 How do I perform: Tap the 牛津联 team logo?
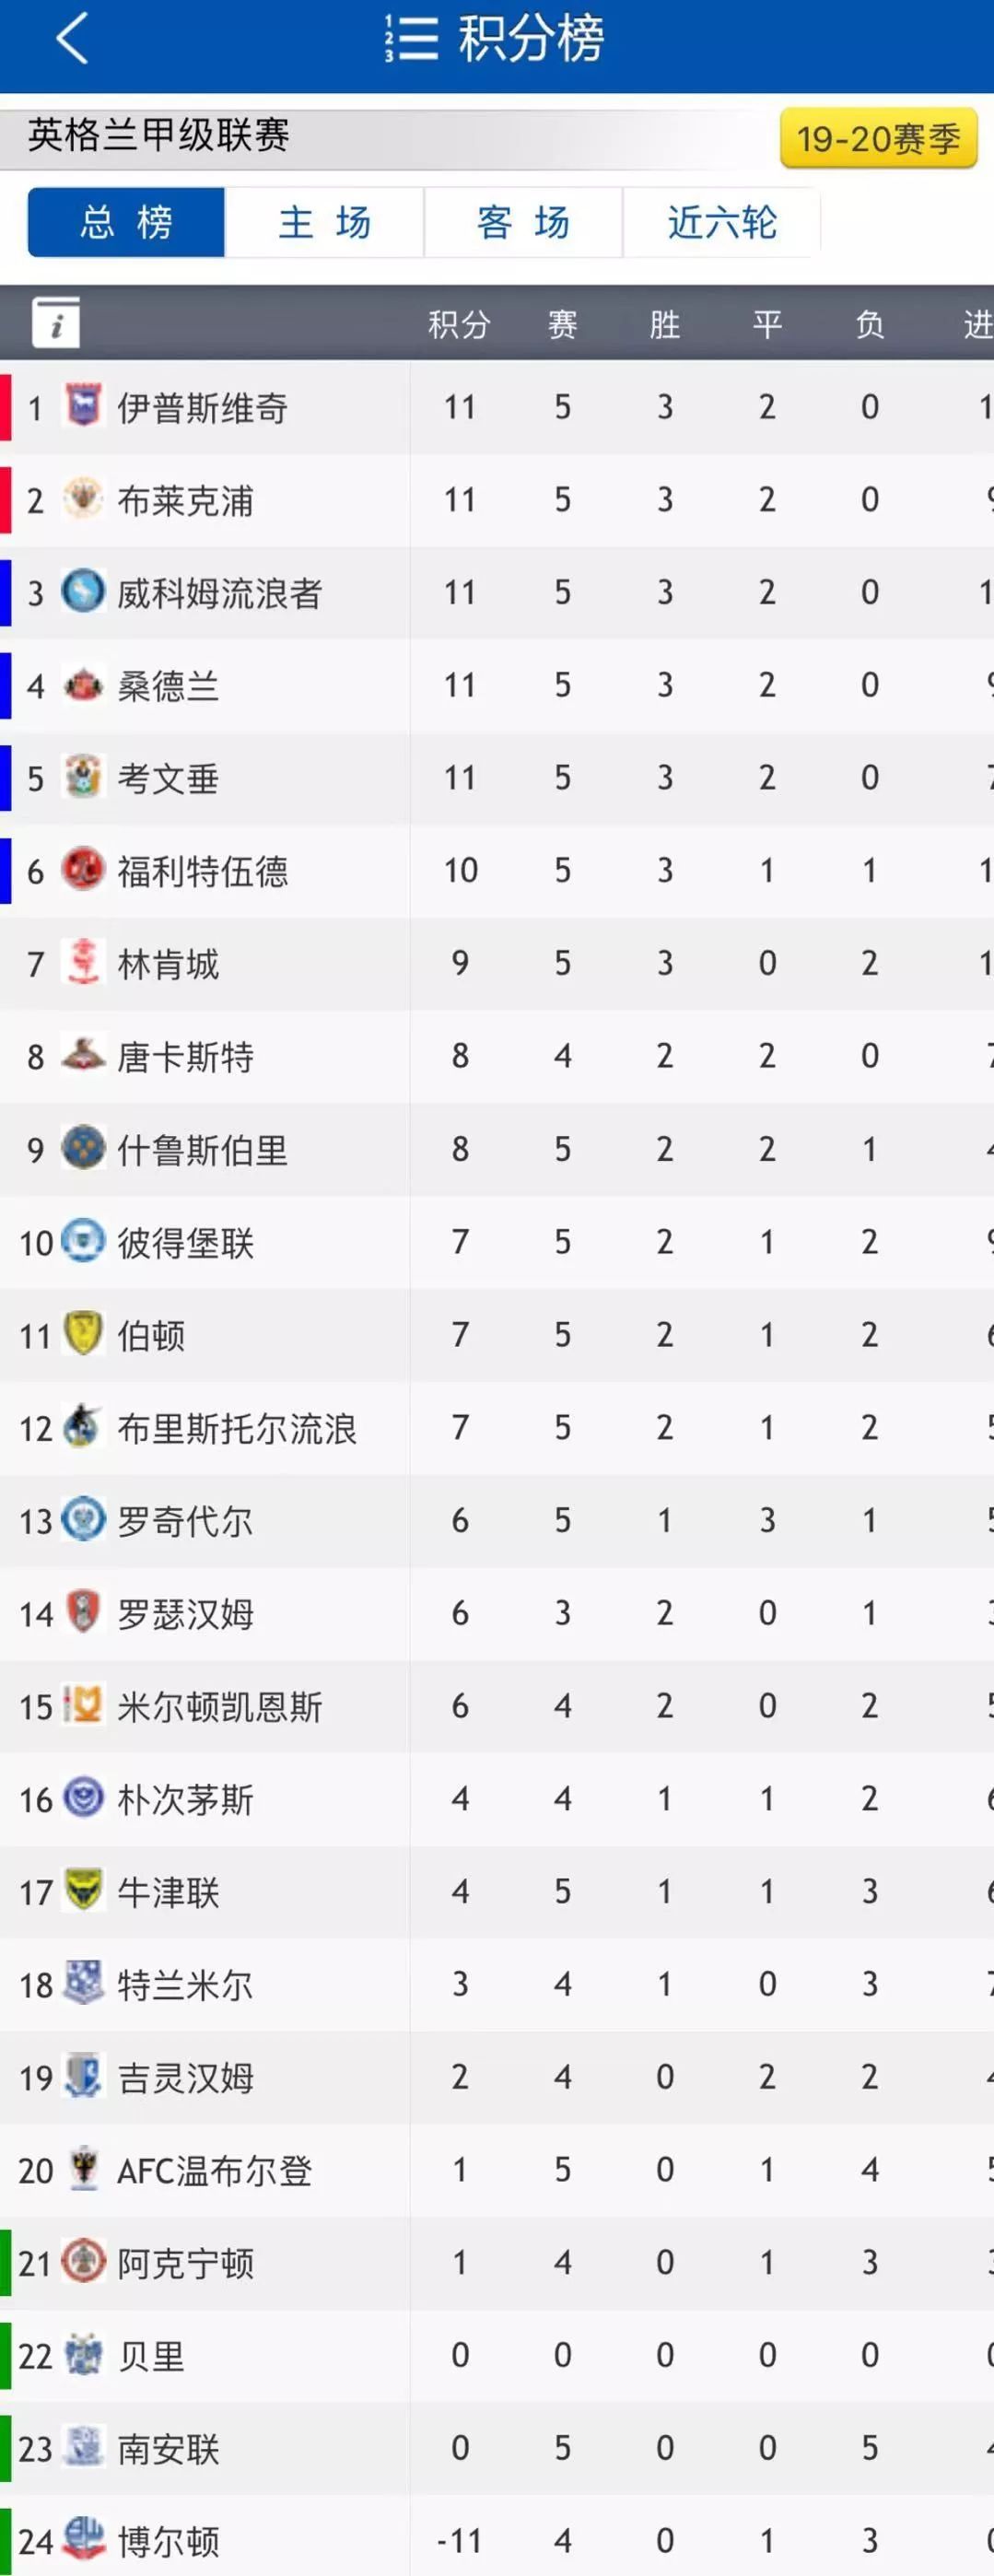(83, 1890)
